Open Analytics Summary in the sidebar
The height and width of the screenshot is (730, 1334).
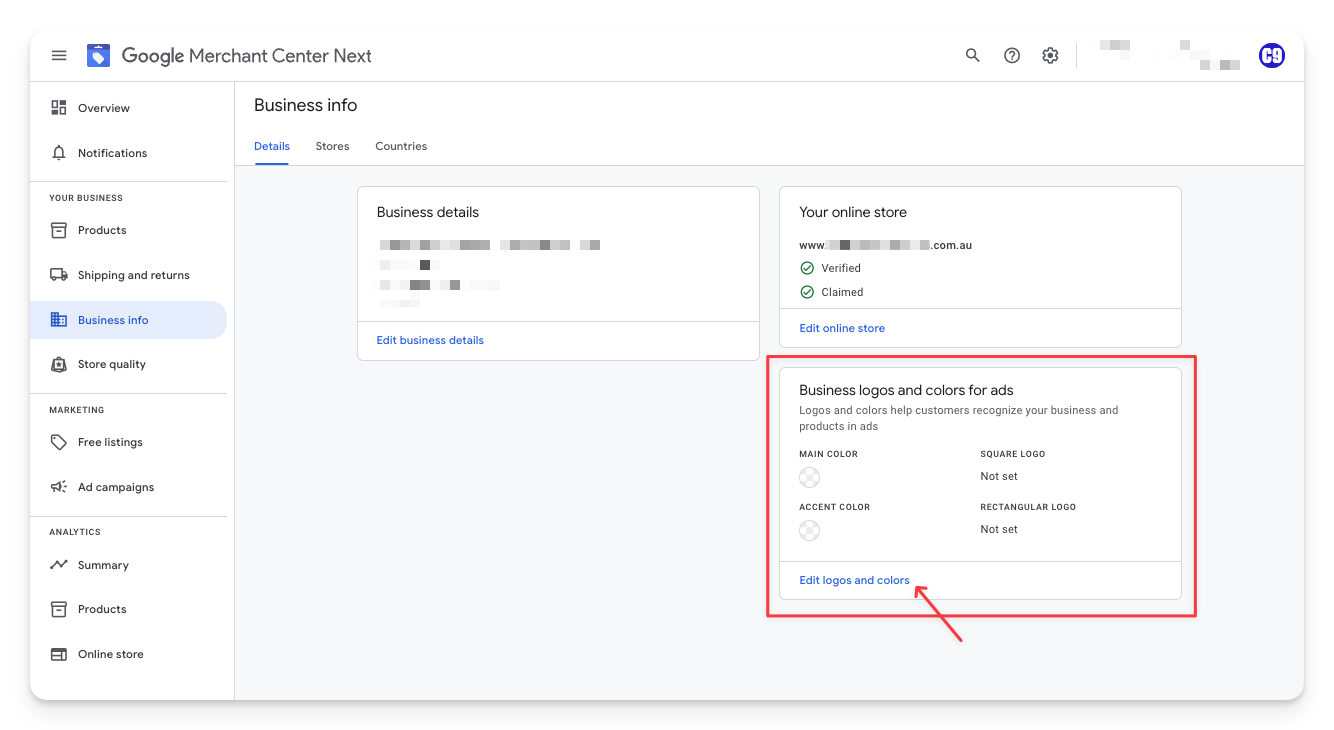(103, 565)
